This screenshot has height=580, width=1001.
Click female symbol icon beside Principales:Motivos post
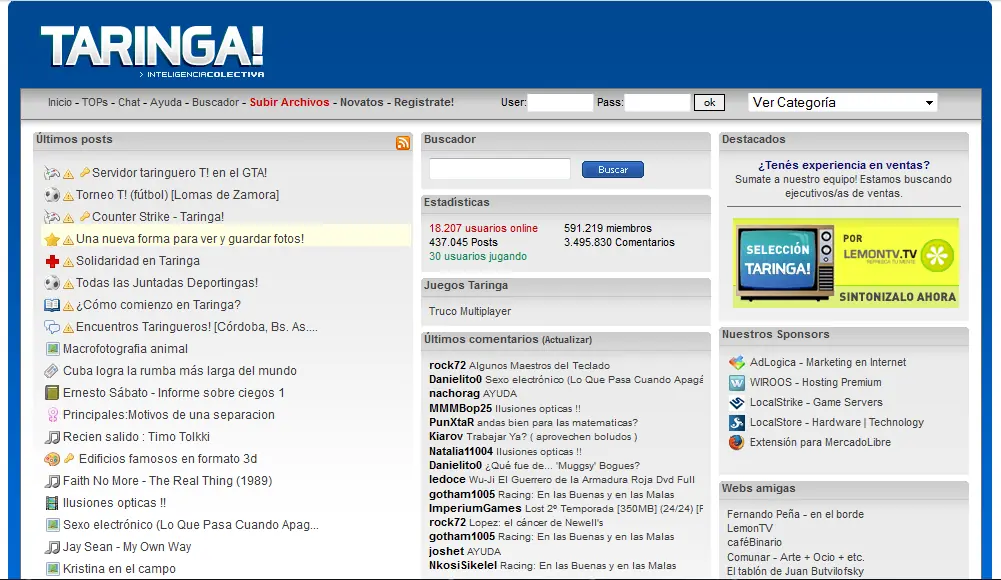[53, 415]
